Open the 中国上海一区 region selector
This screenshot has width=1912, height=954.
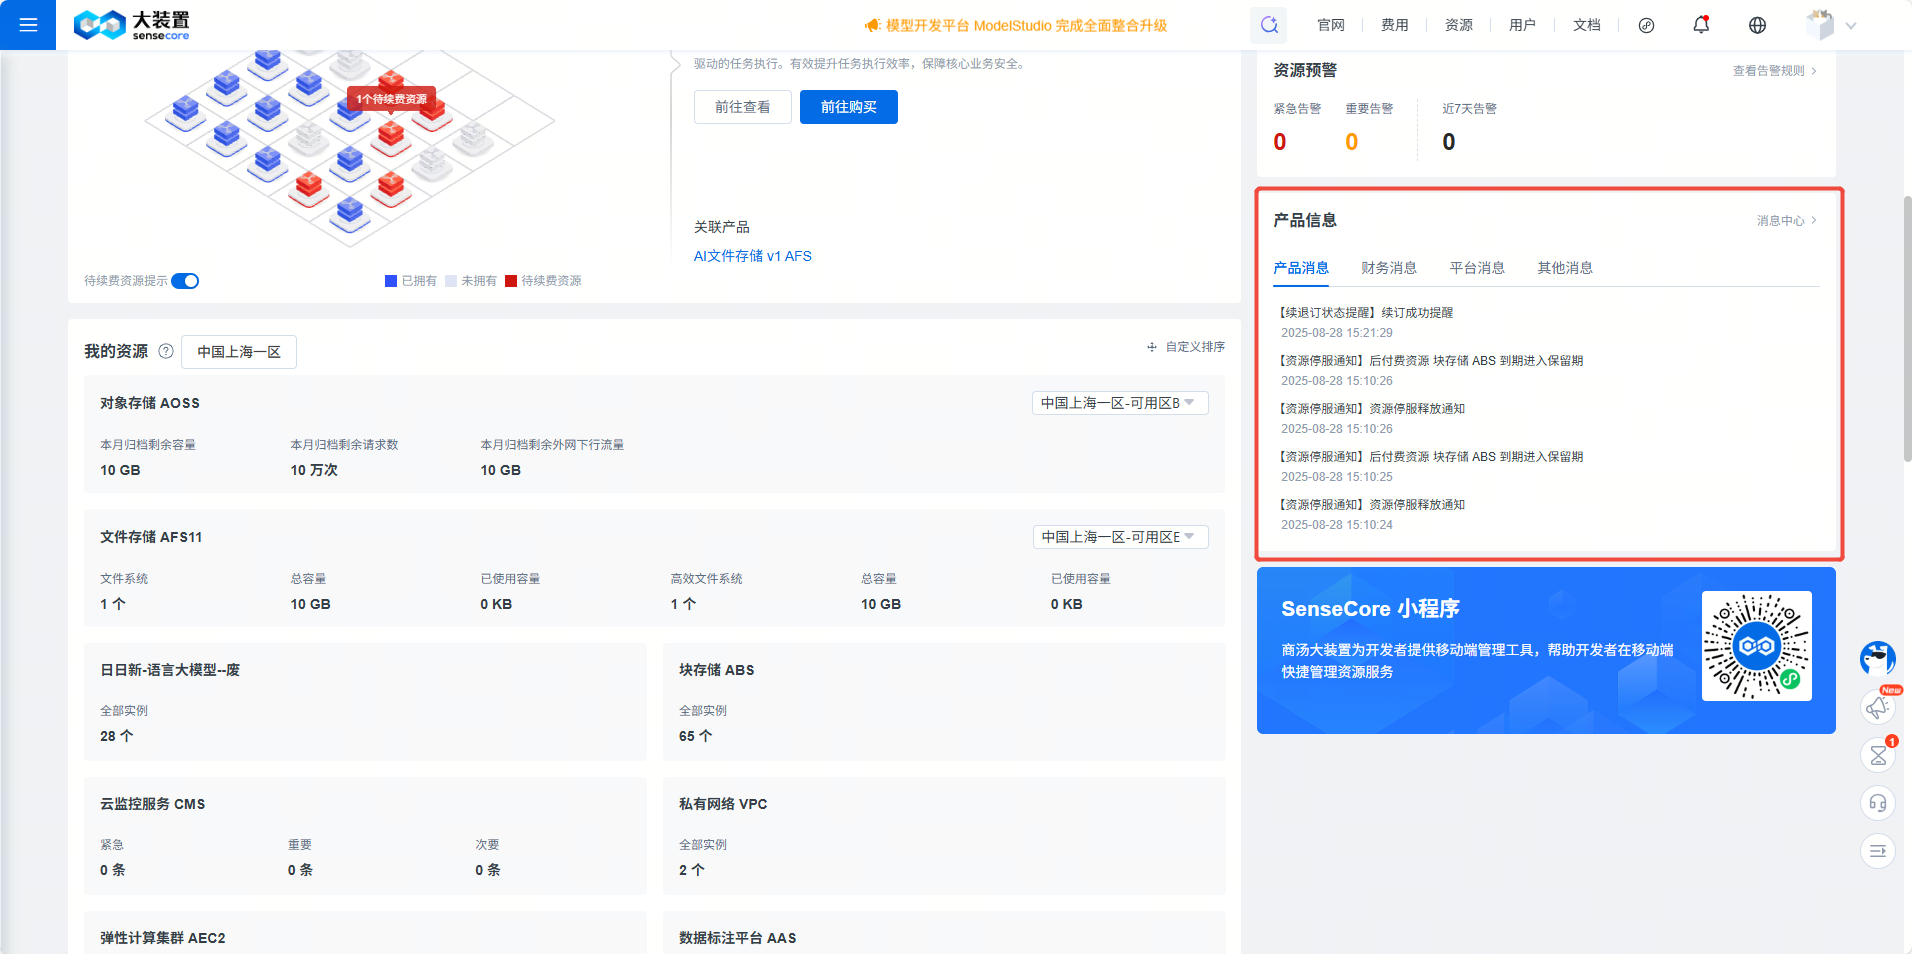238,352
